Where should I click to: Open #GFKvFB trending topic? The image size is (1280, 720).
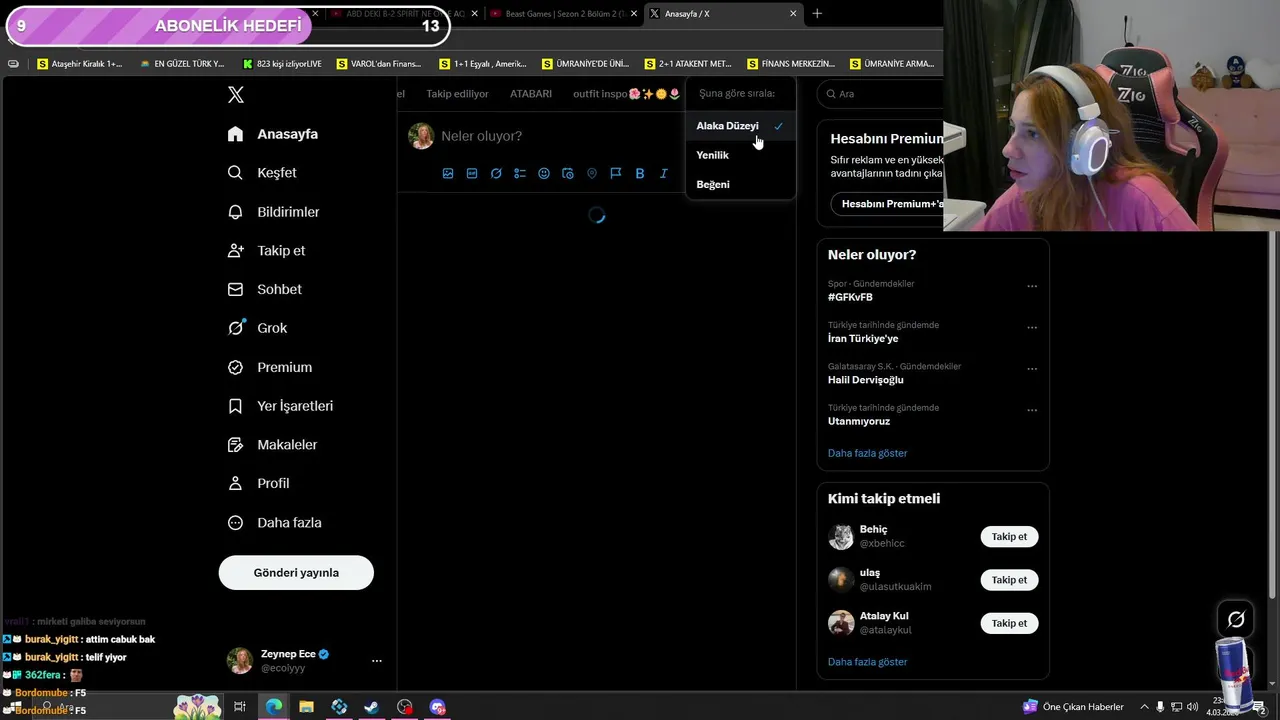pos(850,297)
